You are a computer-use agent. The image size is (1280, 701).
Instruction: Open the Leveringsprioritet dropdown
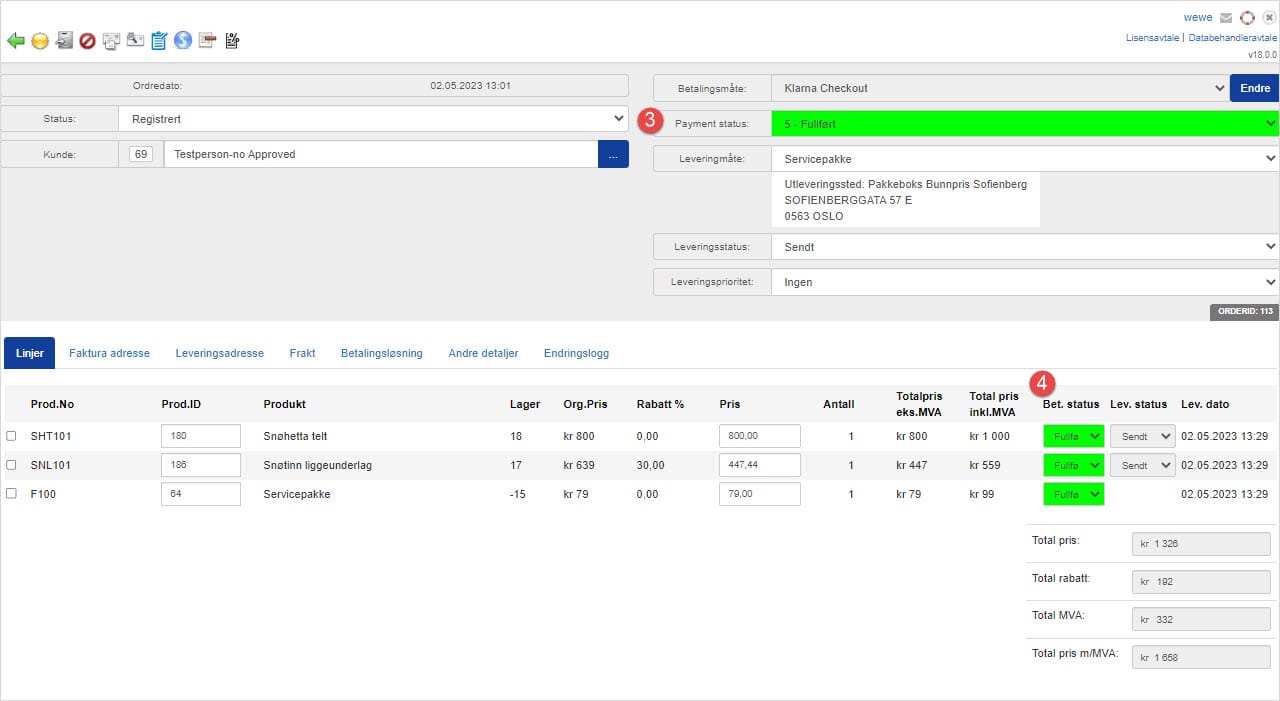(1024, 283)
